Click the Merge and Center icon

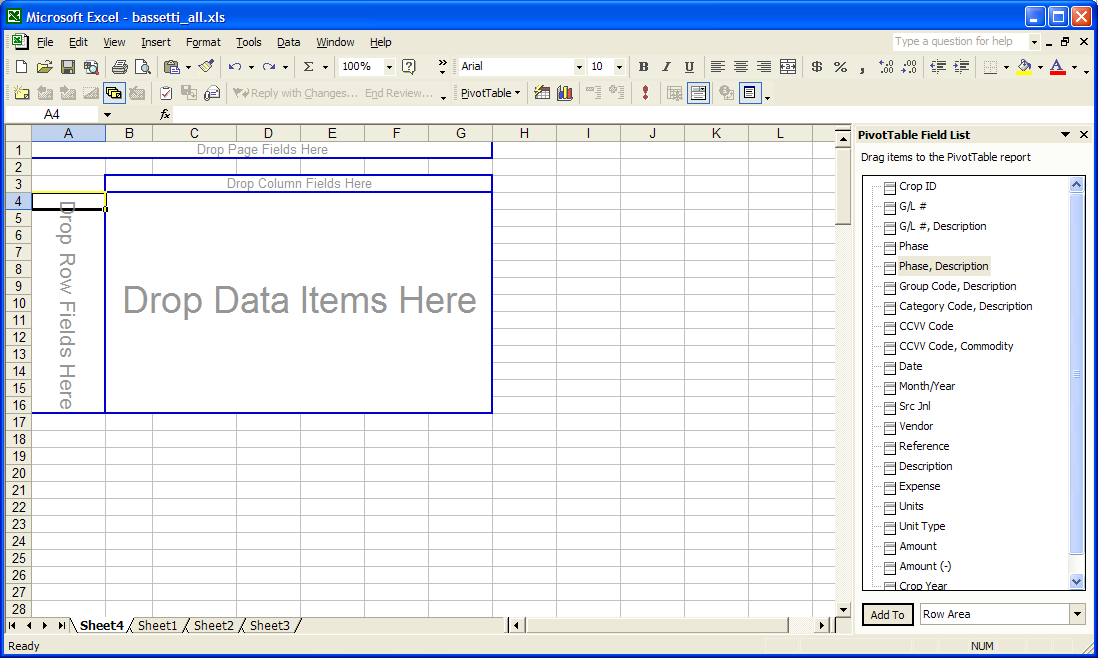click(788, 67)
